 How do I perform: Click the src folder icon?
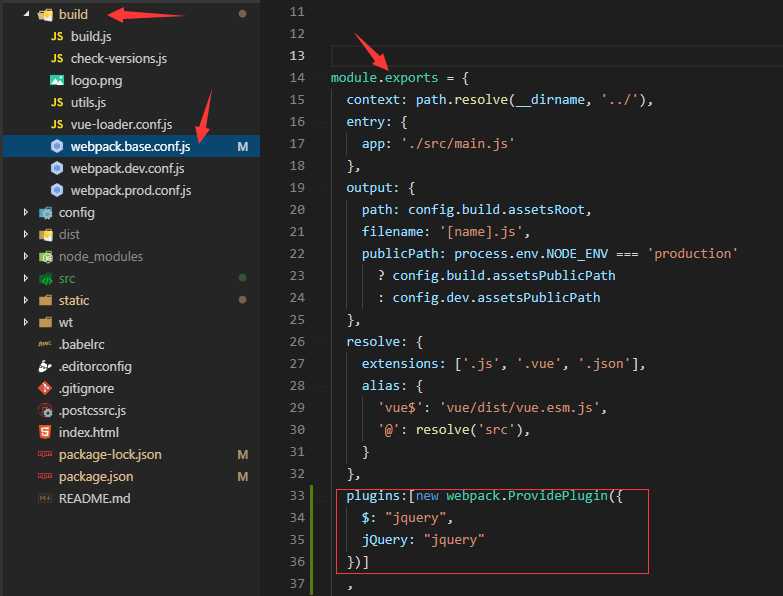coord(45,279)
